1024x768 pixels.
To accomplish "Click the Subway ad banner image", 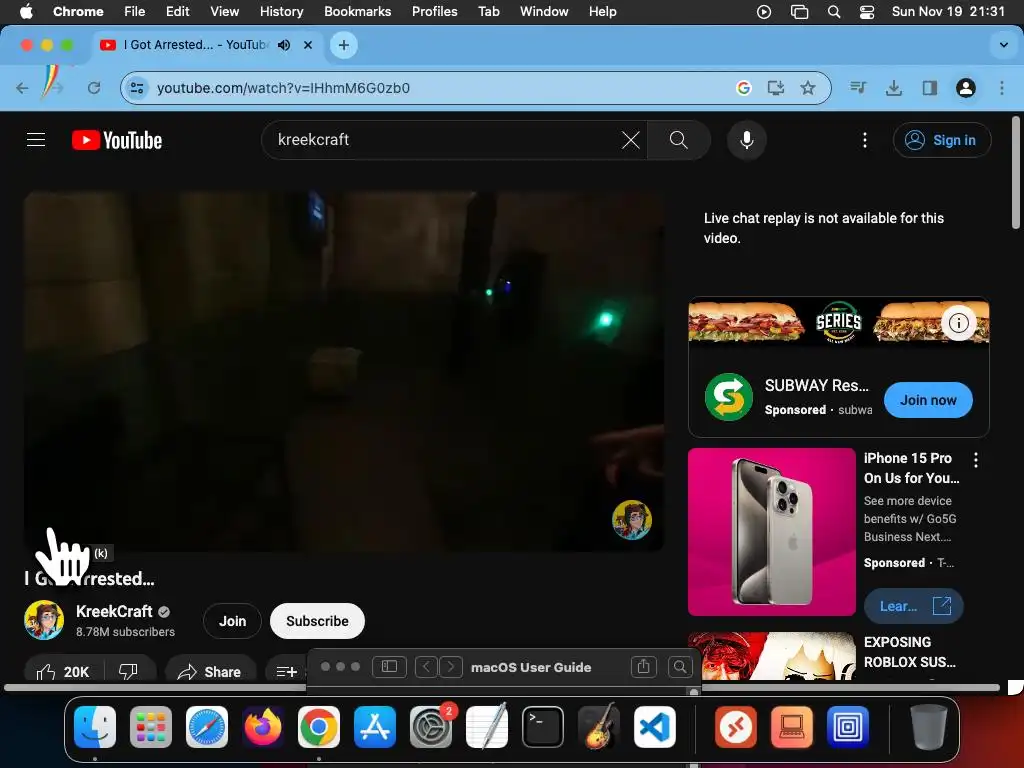I will click(x=839, y=322).
